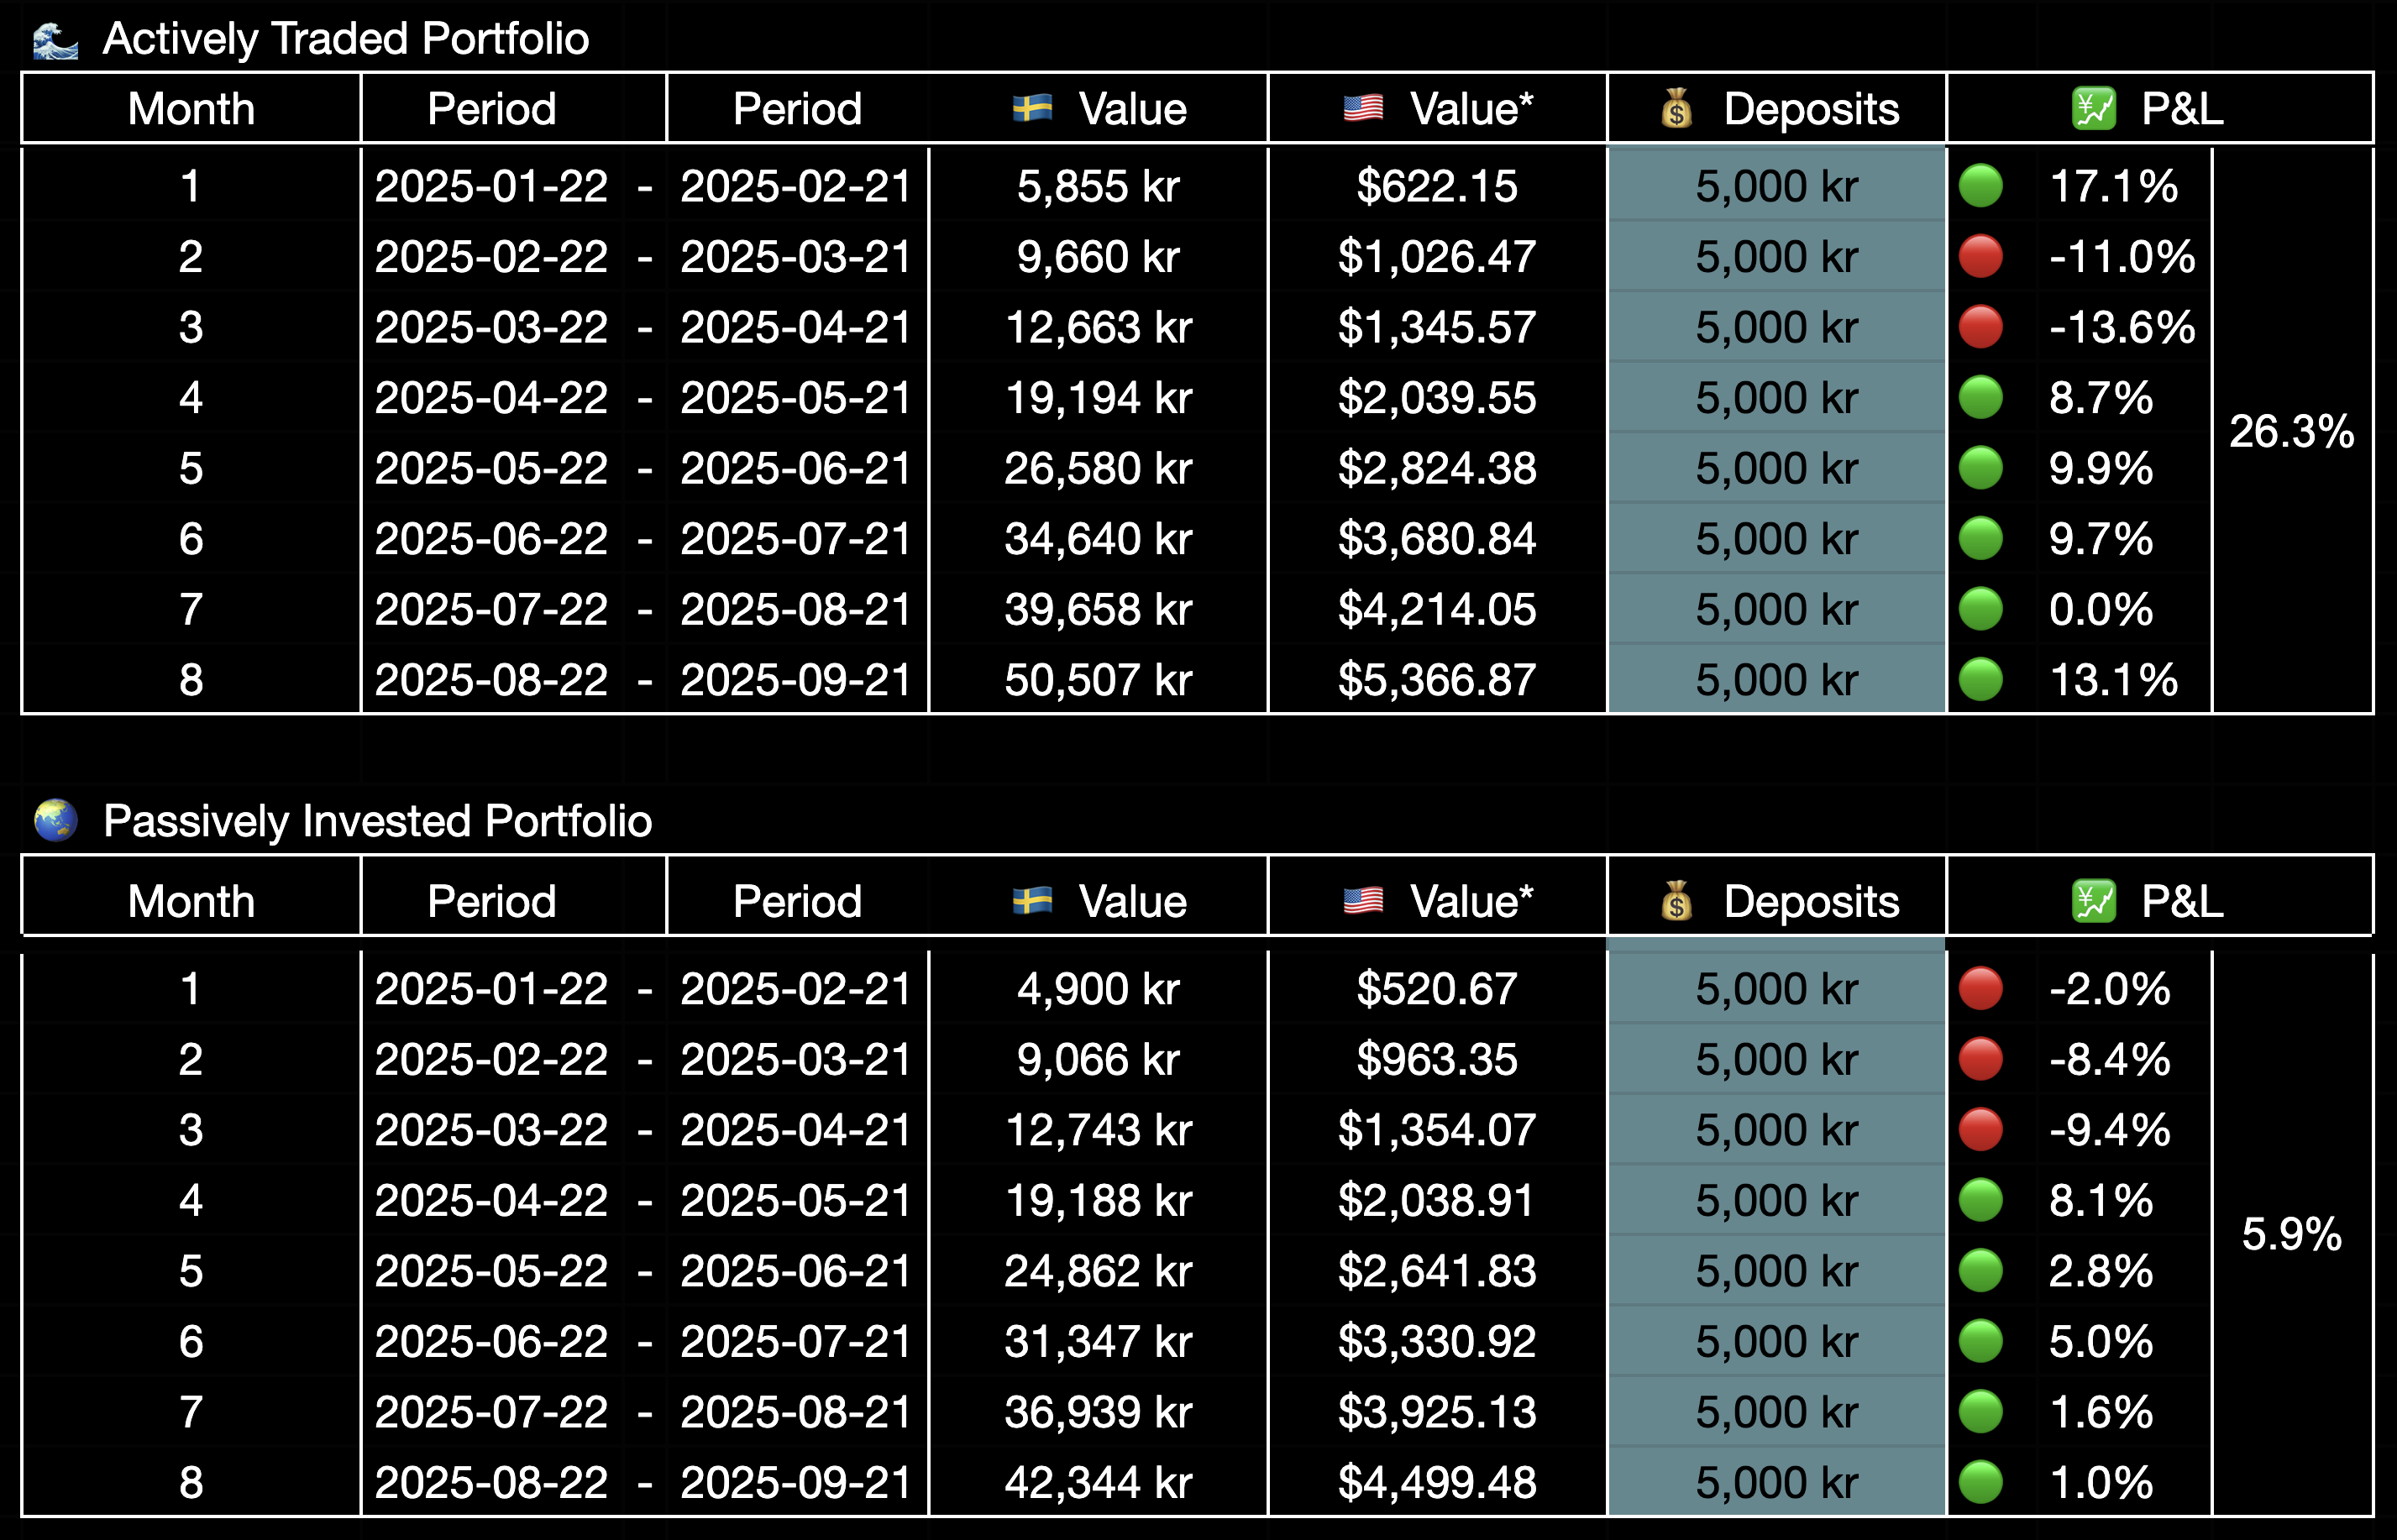Select the Deposits header in the Passive table
The height and width of the screenshot is (1540, 2397).
click(1810, 901)
